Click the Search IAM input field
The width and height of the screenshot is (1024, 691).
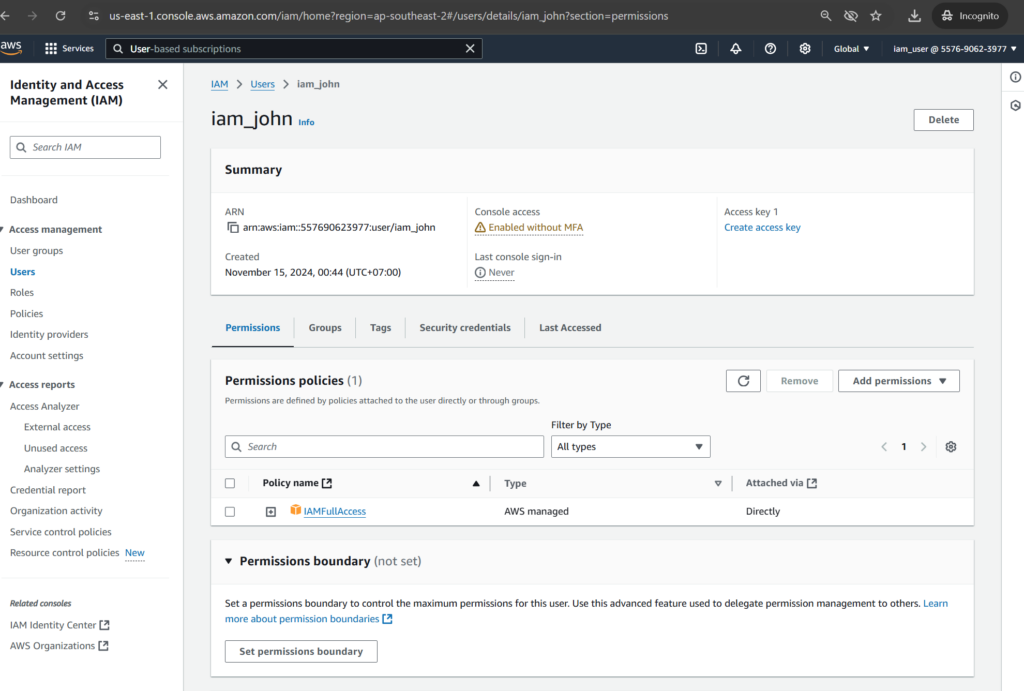pos(85,147)
